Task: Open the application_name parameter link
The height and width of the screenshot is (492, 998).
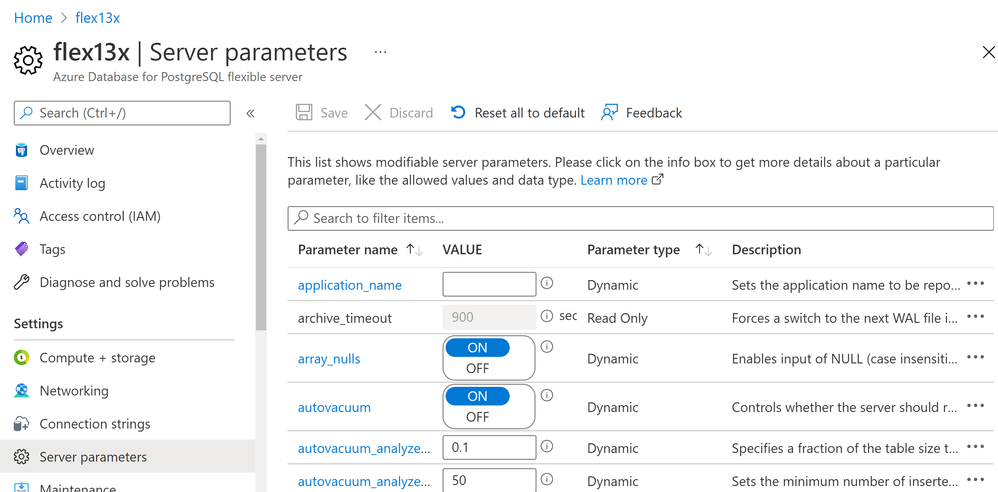Action: coord(349,285)
